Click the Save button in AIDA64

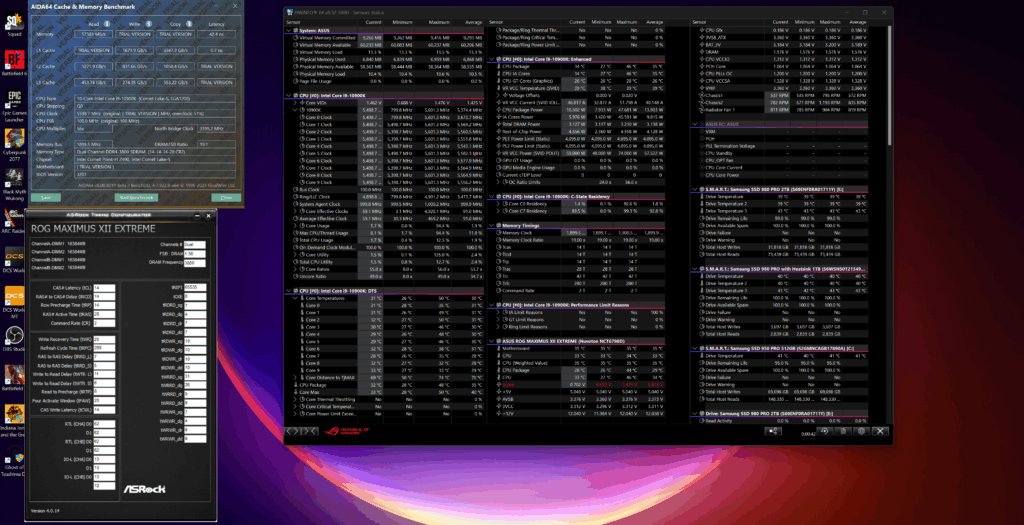click(45, 197)
